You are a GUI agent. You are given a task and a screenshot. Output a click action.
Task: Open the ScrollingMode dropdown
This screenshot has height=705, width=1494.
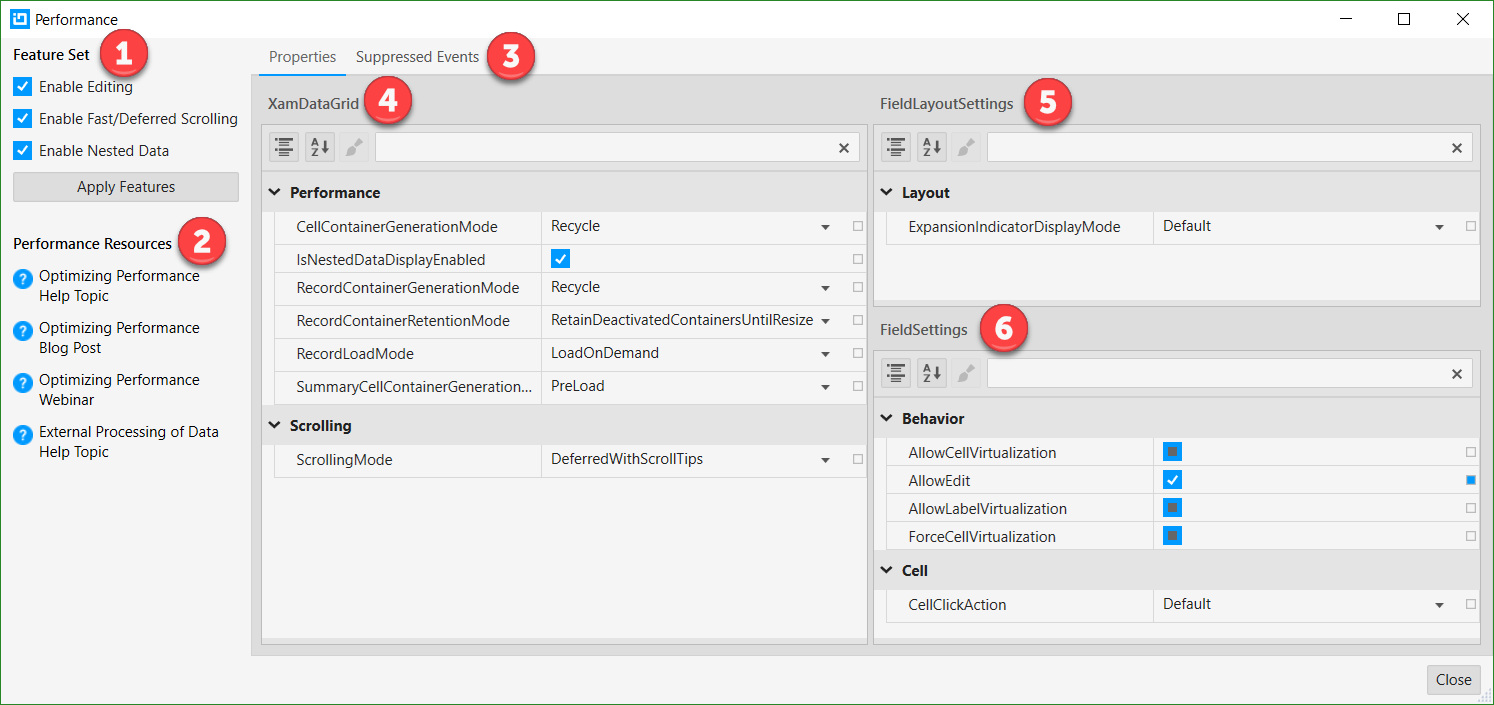point(825,460)
